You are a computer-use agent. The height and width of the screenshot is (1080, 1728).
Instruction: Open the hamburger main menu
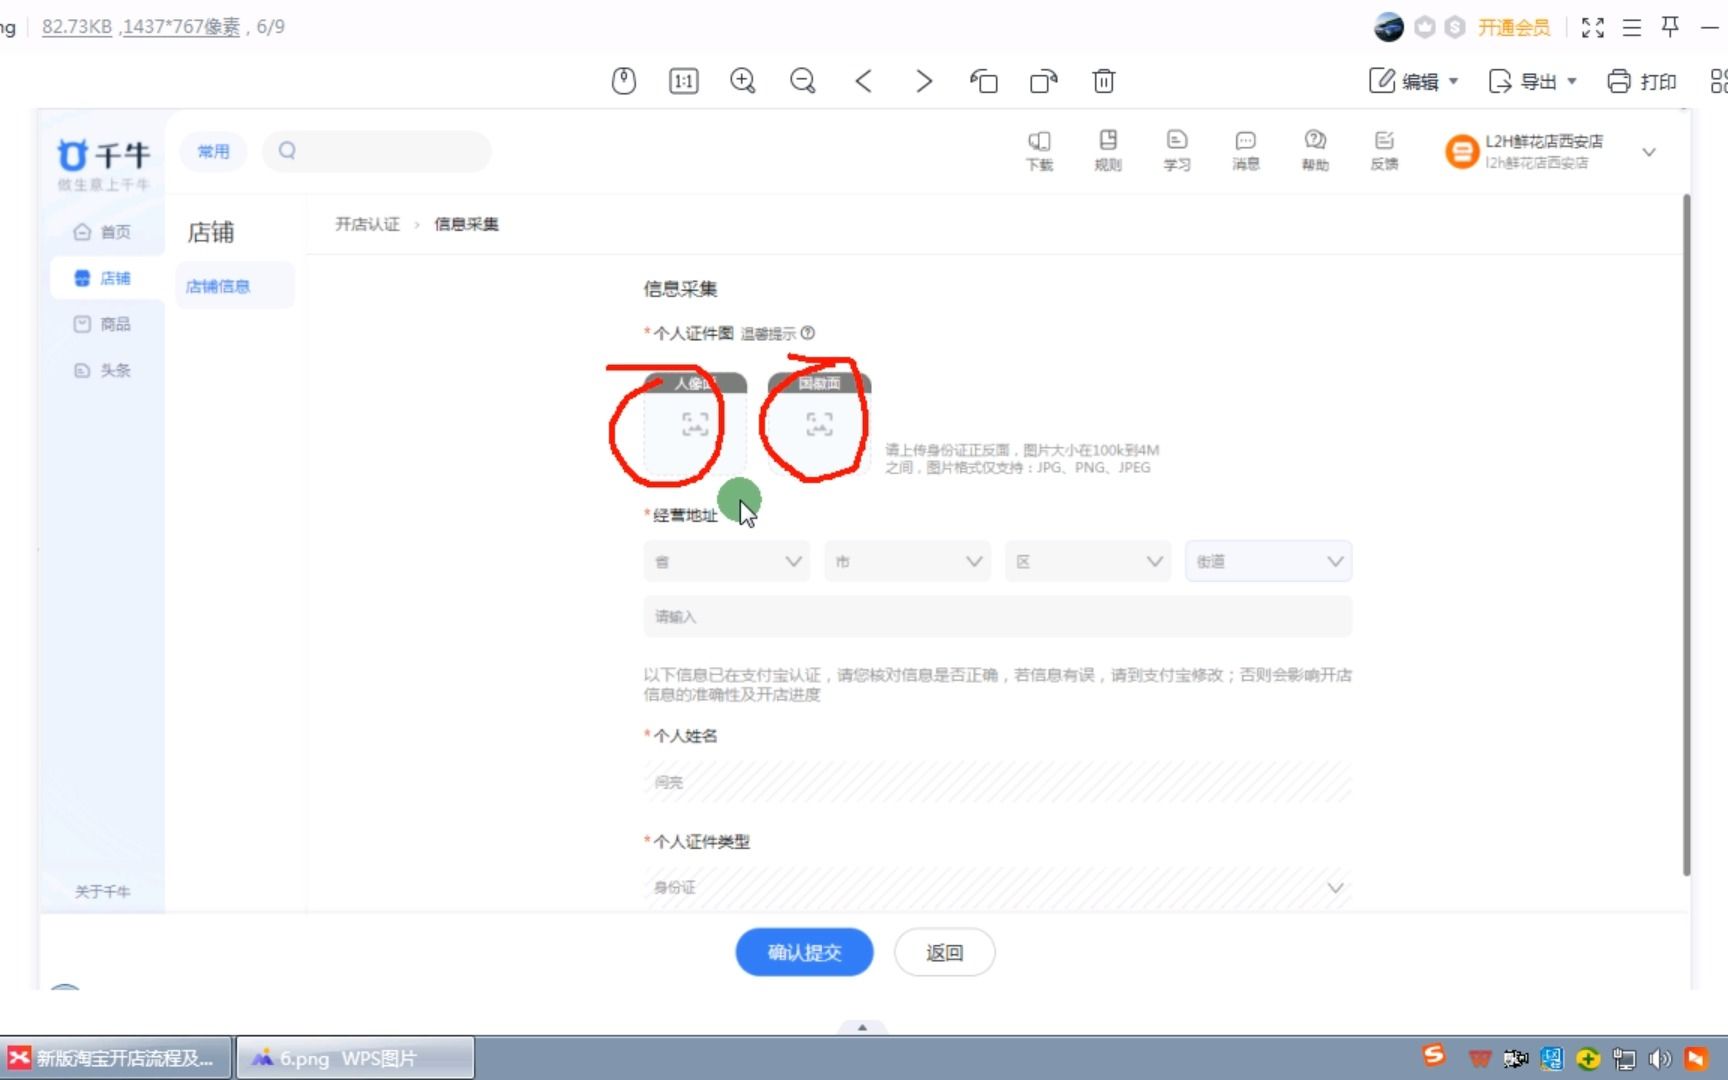pos(1632,27)
